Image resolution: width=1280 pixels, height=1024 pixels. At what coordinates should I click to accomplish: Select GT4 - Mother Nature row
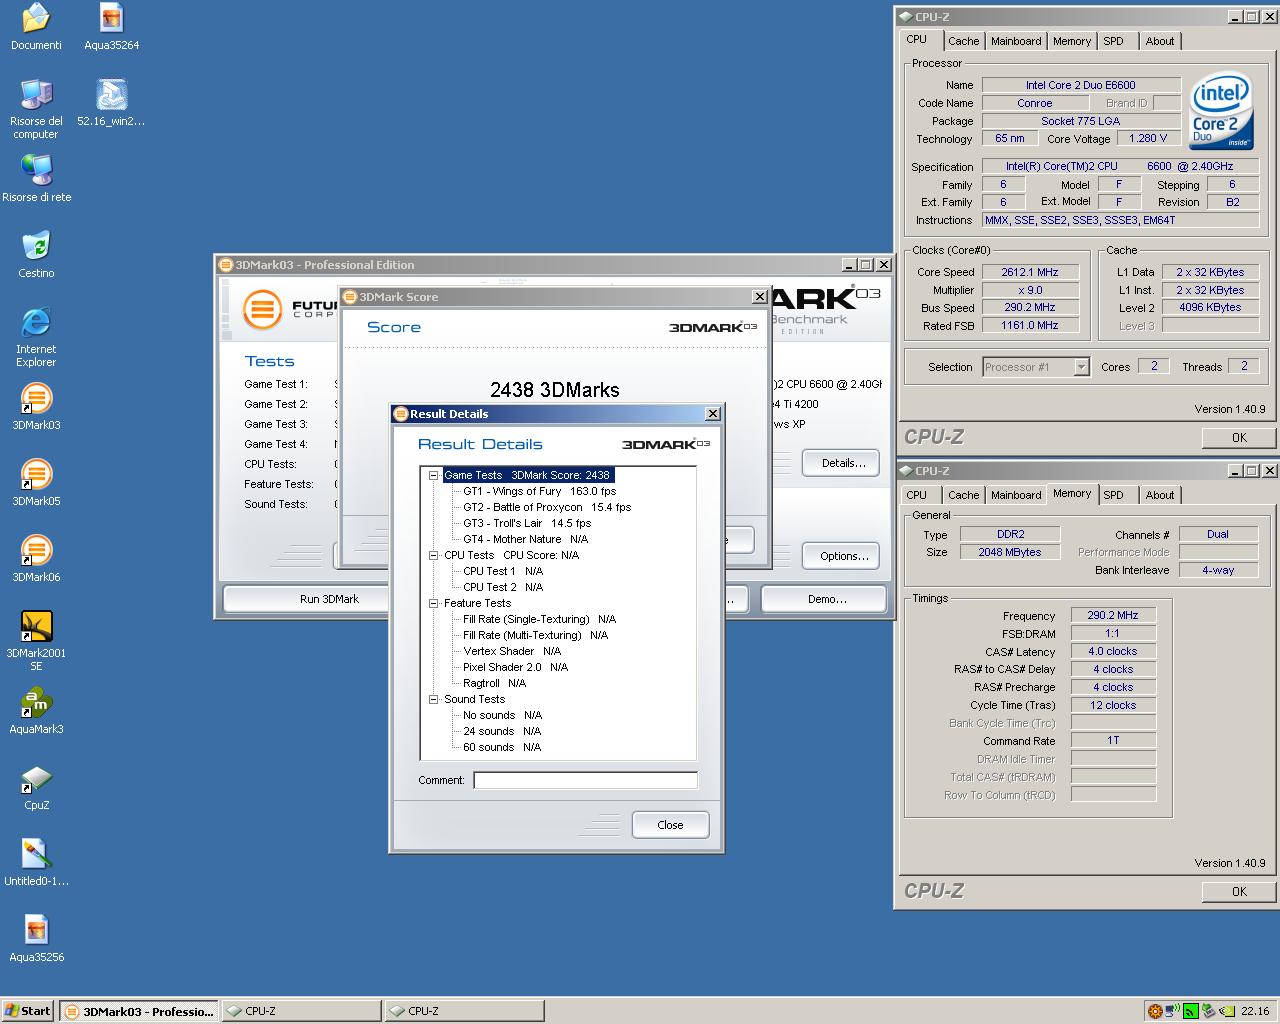[525, 539]
